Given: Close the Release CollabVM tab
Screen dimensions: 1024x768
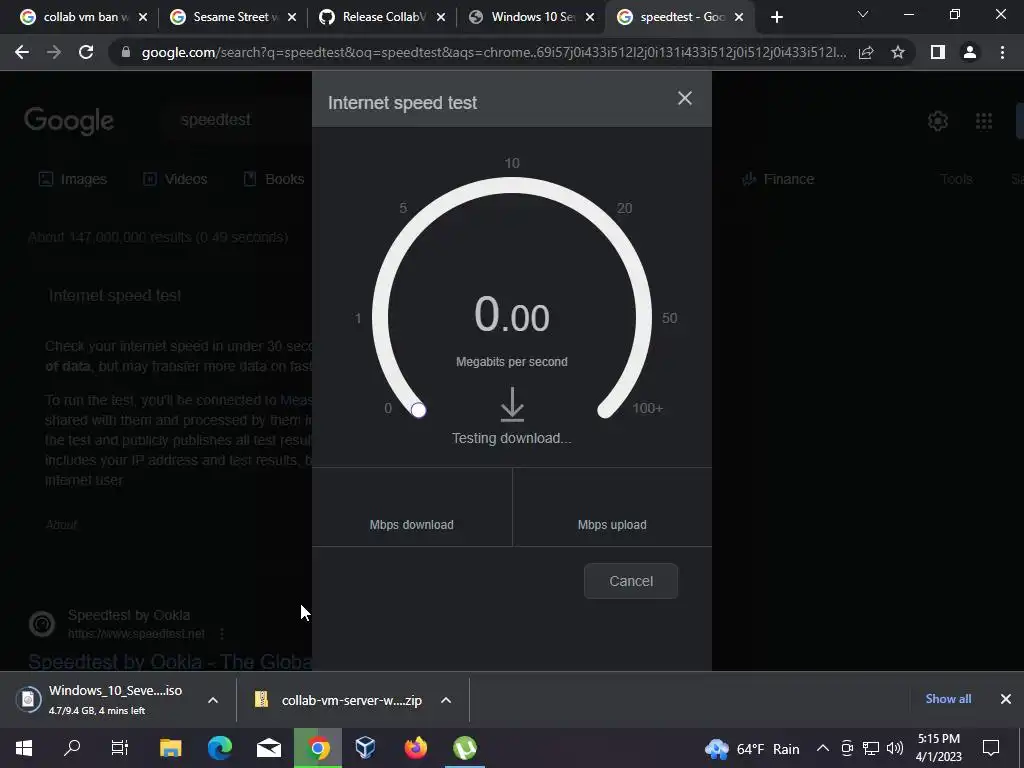Looking at the screenshot, I should pos(441,17).
